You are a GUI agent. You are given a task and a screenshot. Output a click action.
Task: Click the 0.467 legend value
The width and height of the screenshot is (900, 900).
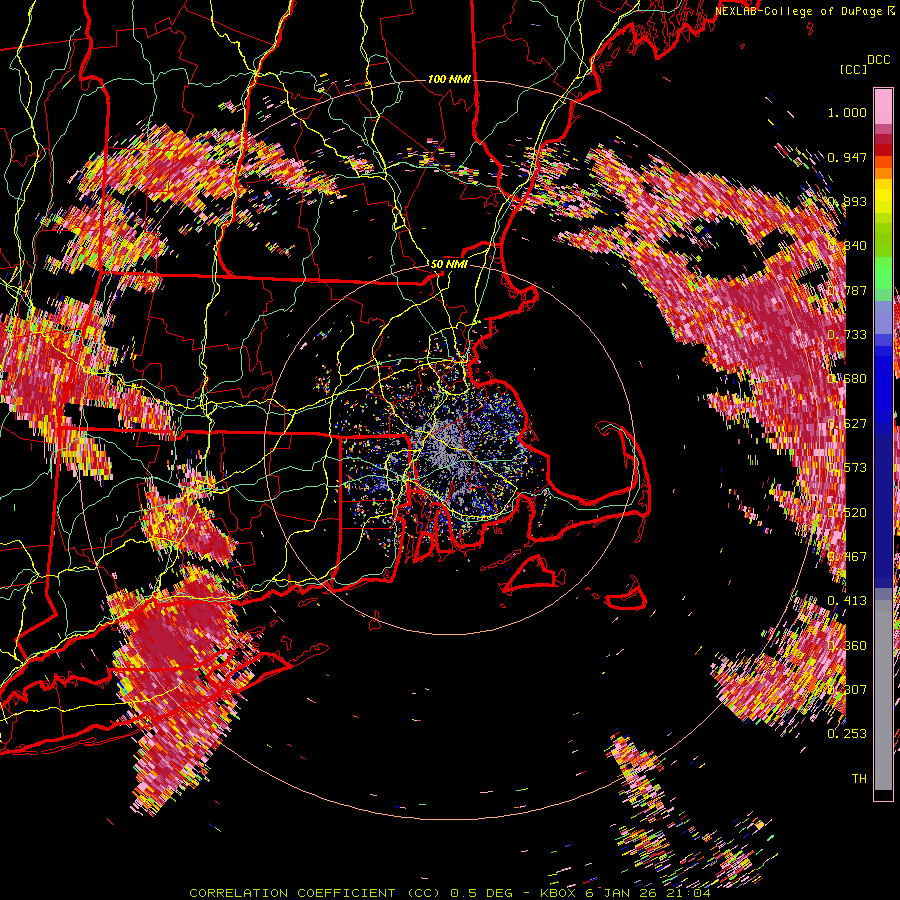(x=847, y=557)
